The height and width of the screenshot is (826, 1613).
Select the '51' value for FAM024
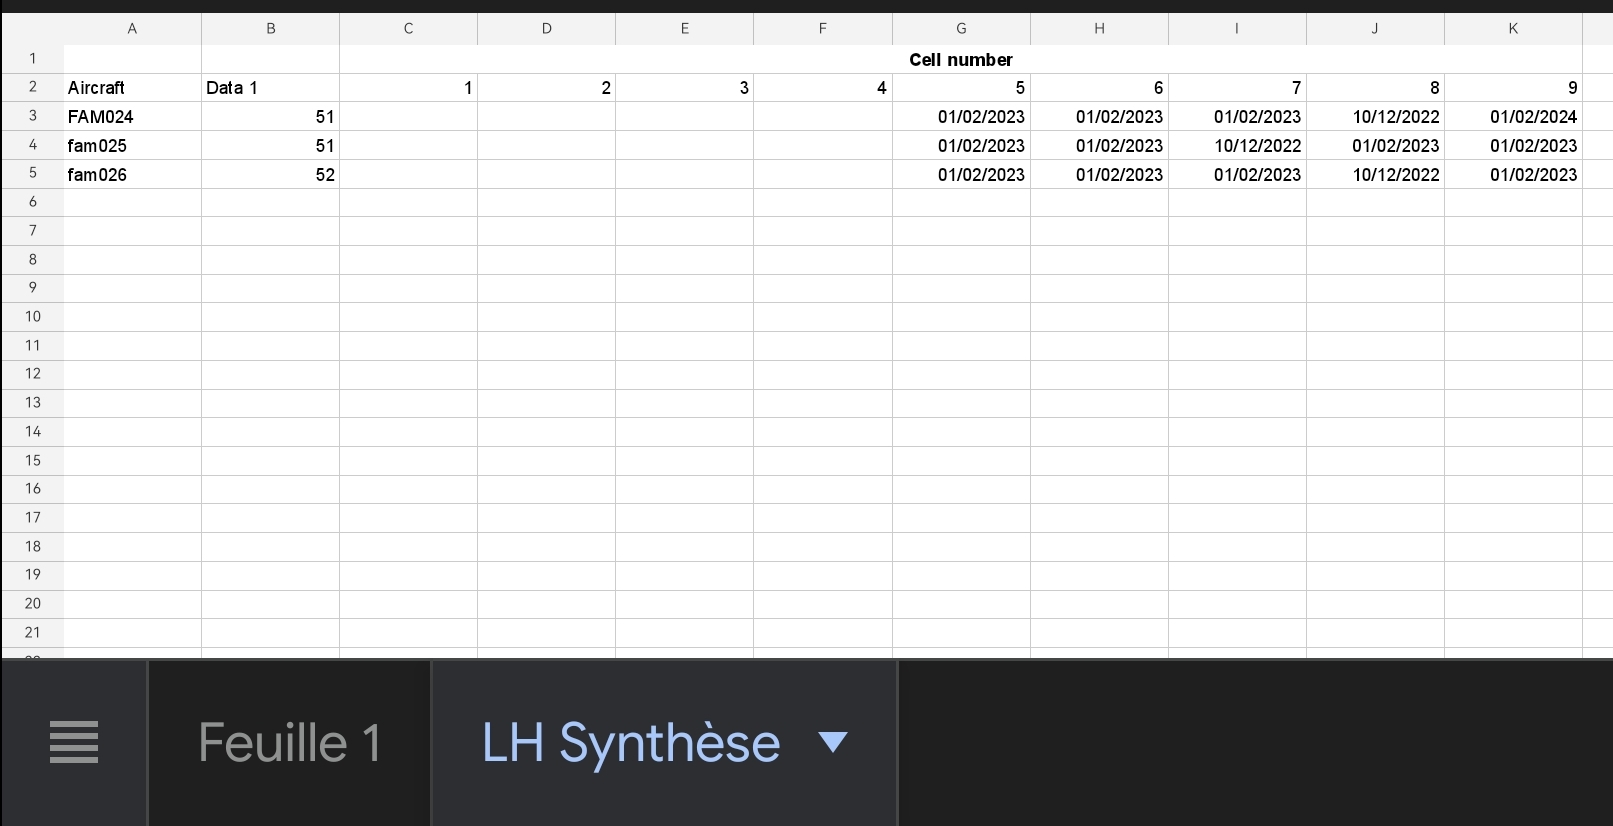coord(270,117)
